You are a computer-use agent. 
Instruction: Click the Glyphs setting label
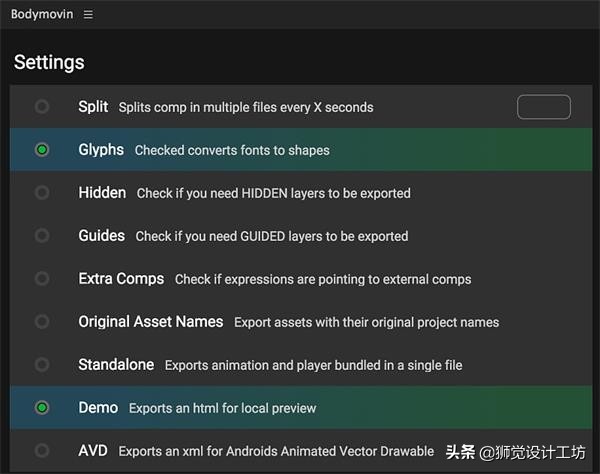point(101,149)
